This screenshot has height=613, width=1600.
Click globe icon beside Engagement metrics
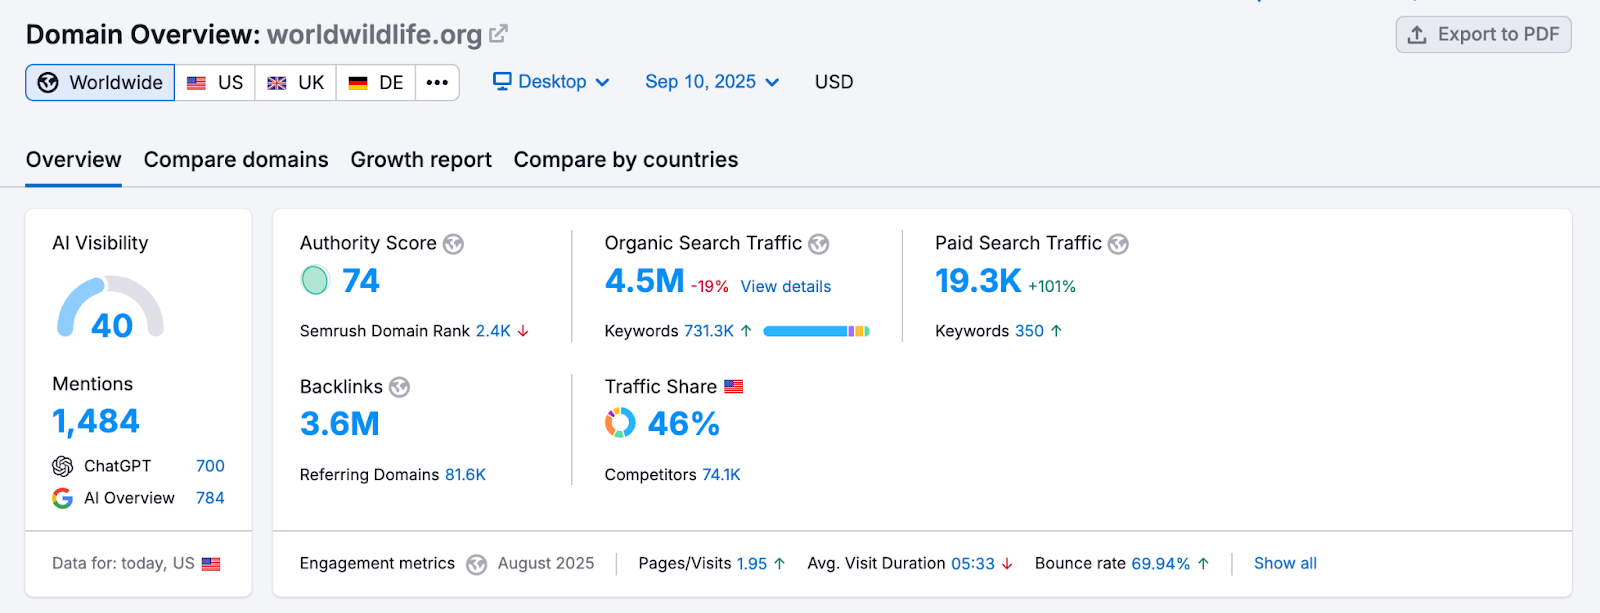[476, 564]
